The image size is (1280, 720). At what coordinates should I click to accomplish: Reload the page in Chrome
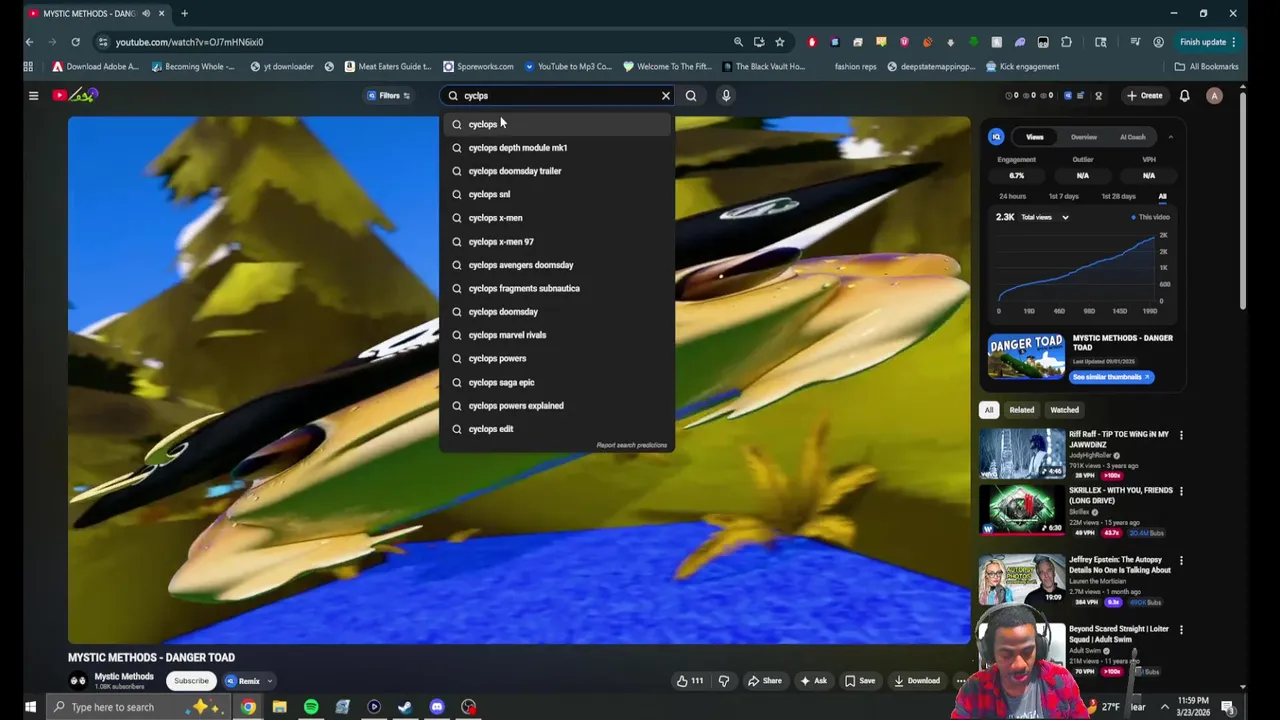(75, 42)
